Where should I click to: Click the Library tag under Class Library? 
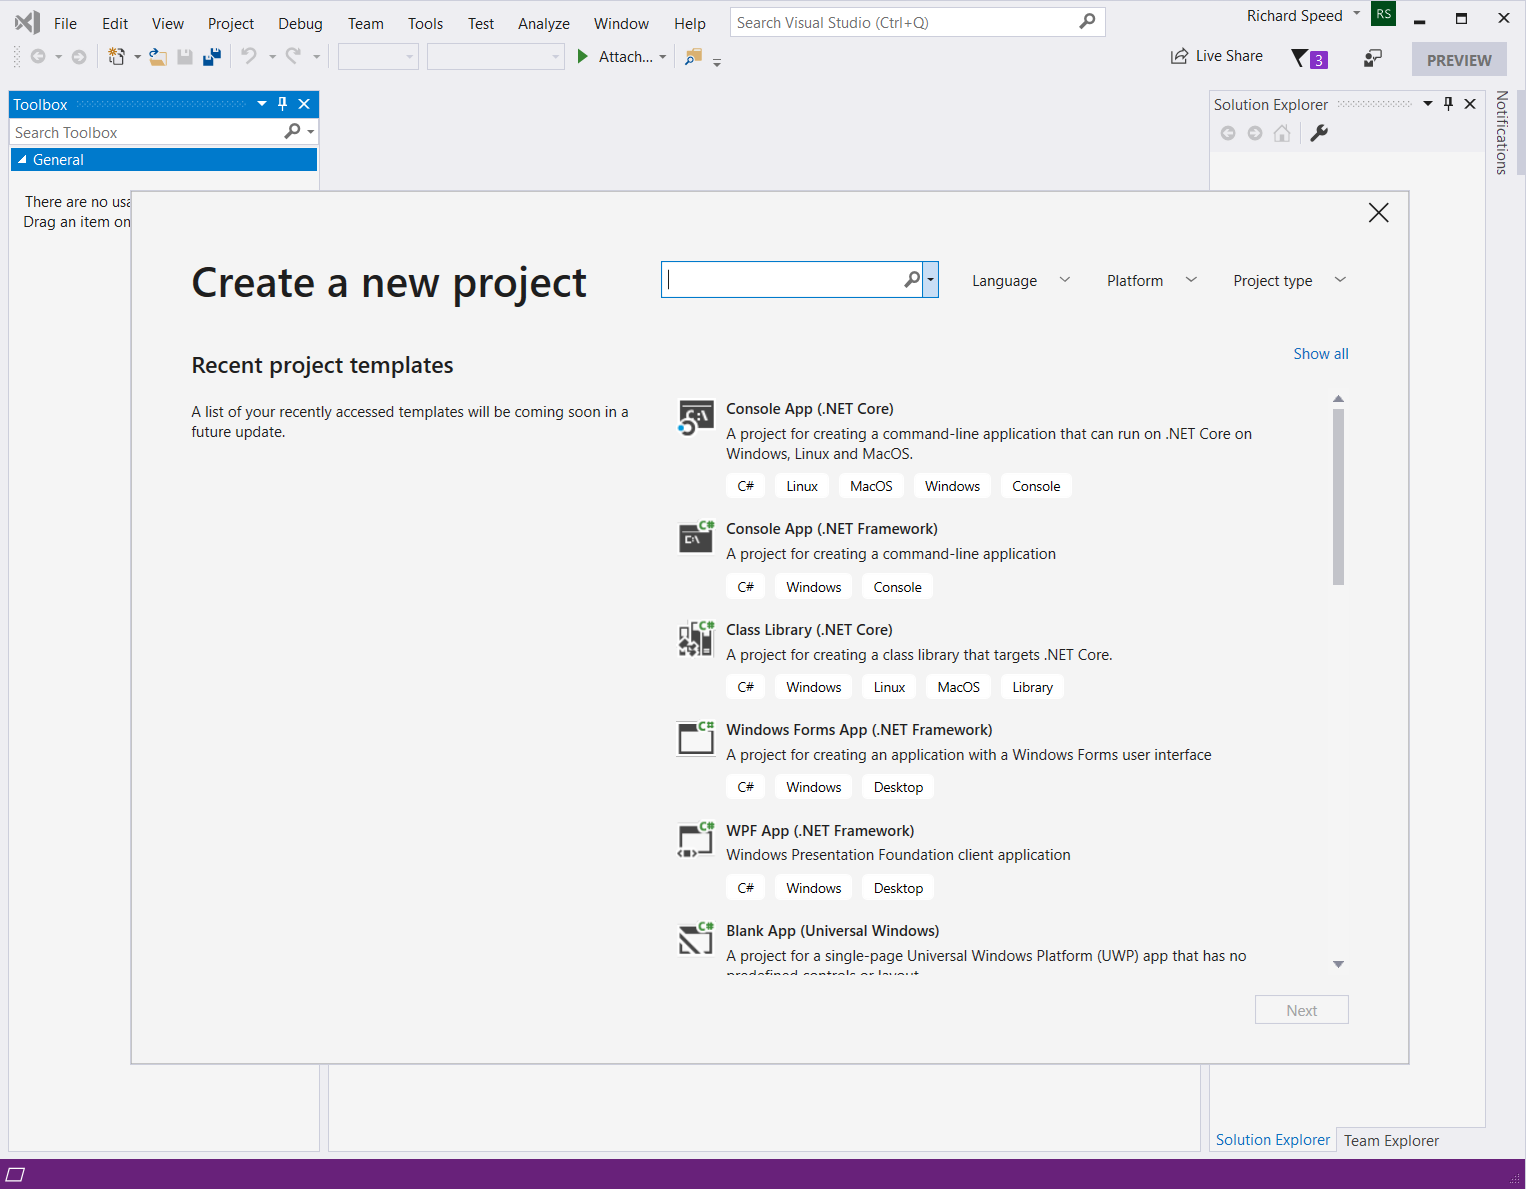pos(1032,687)
